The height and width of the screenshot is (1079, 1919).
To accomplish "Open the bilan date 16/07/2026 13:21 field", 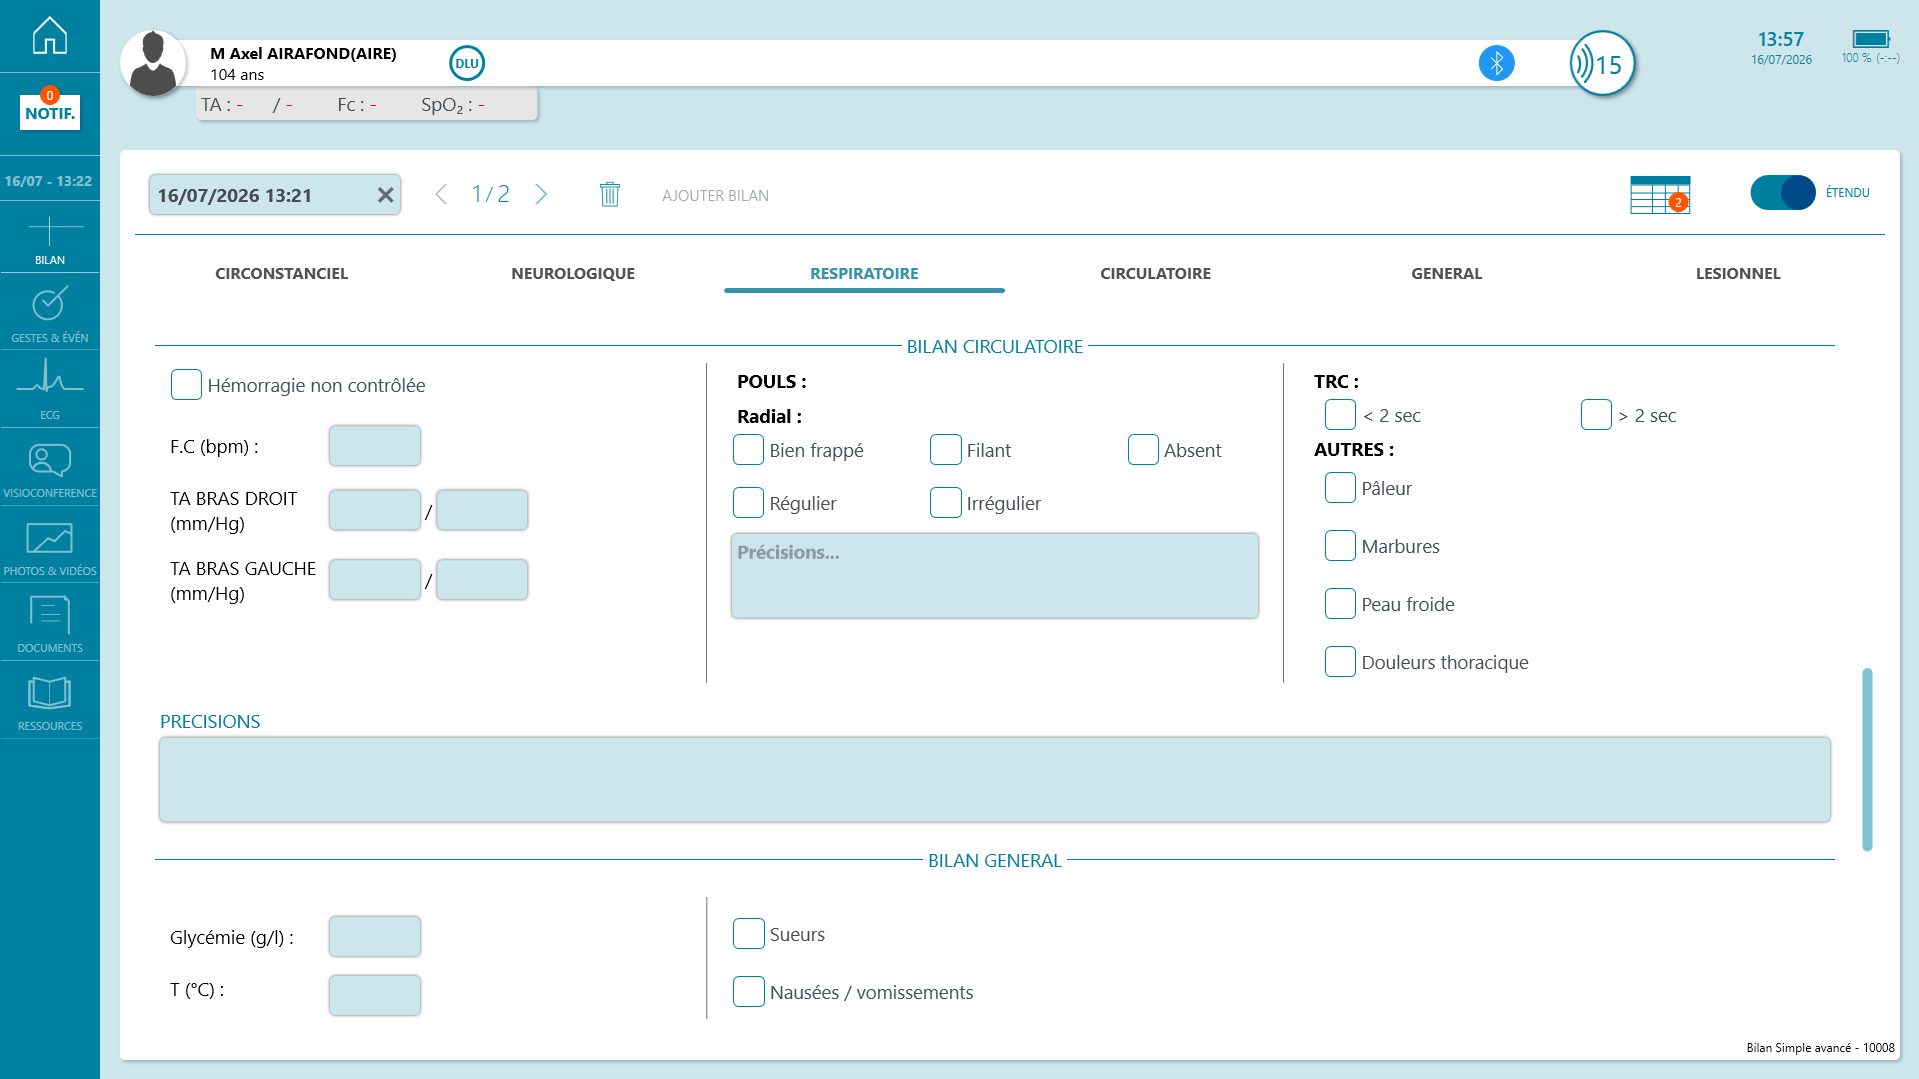I will coord(275,195).
